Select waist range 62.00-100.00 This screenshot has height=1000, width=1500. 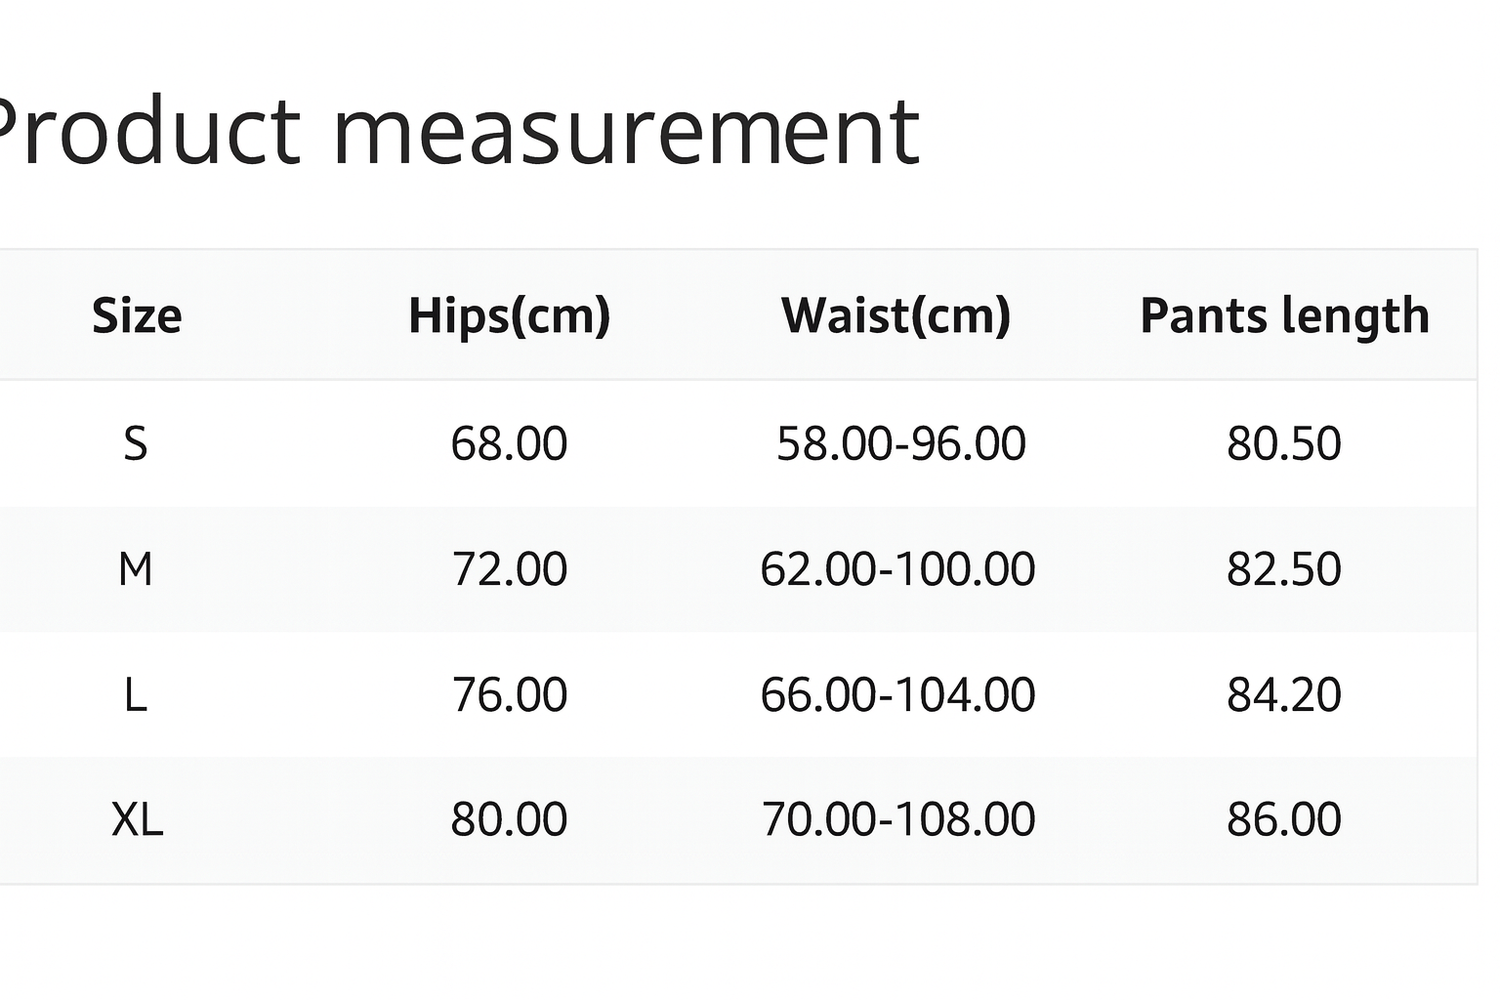click(x=897, y=570)
